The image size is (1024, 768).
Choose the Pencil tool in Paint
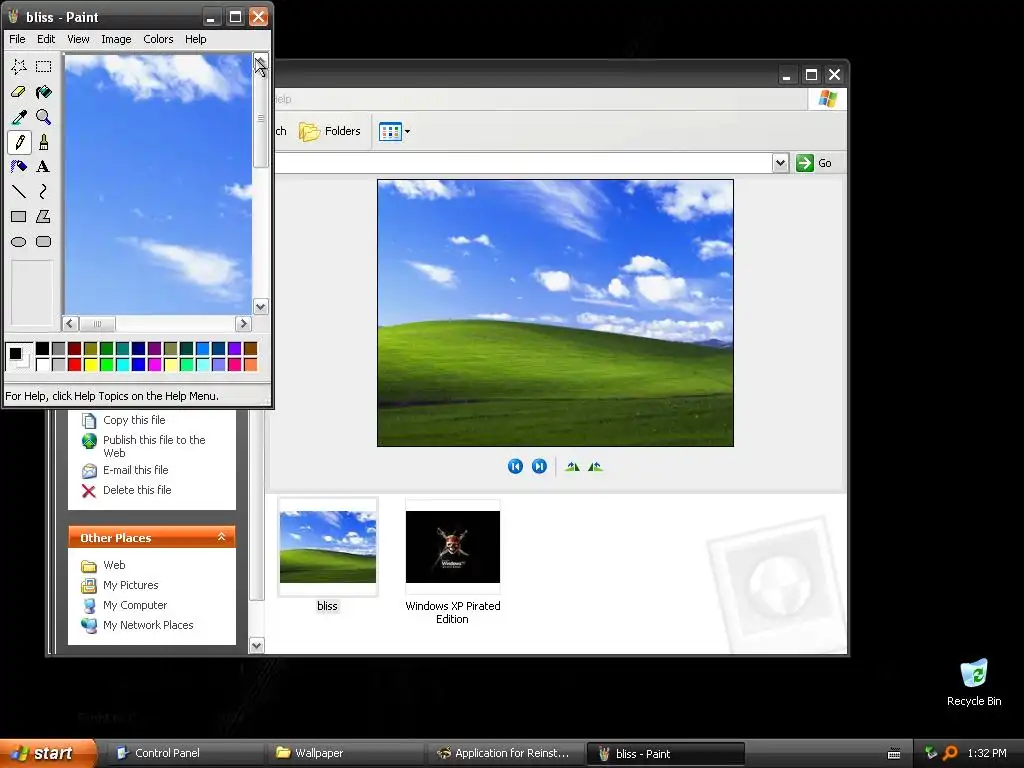coord(19,142)
